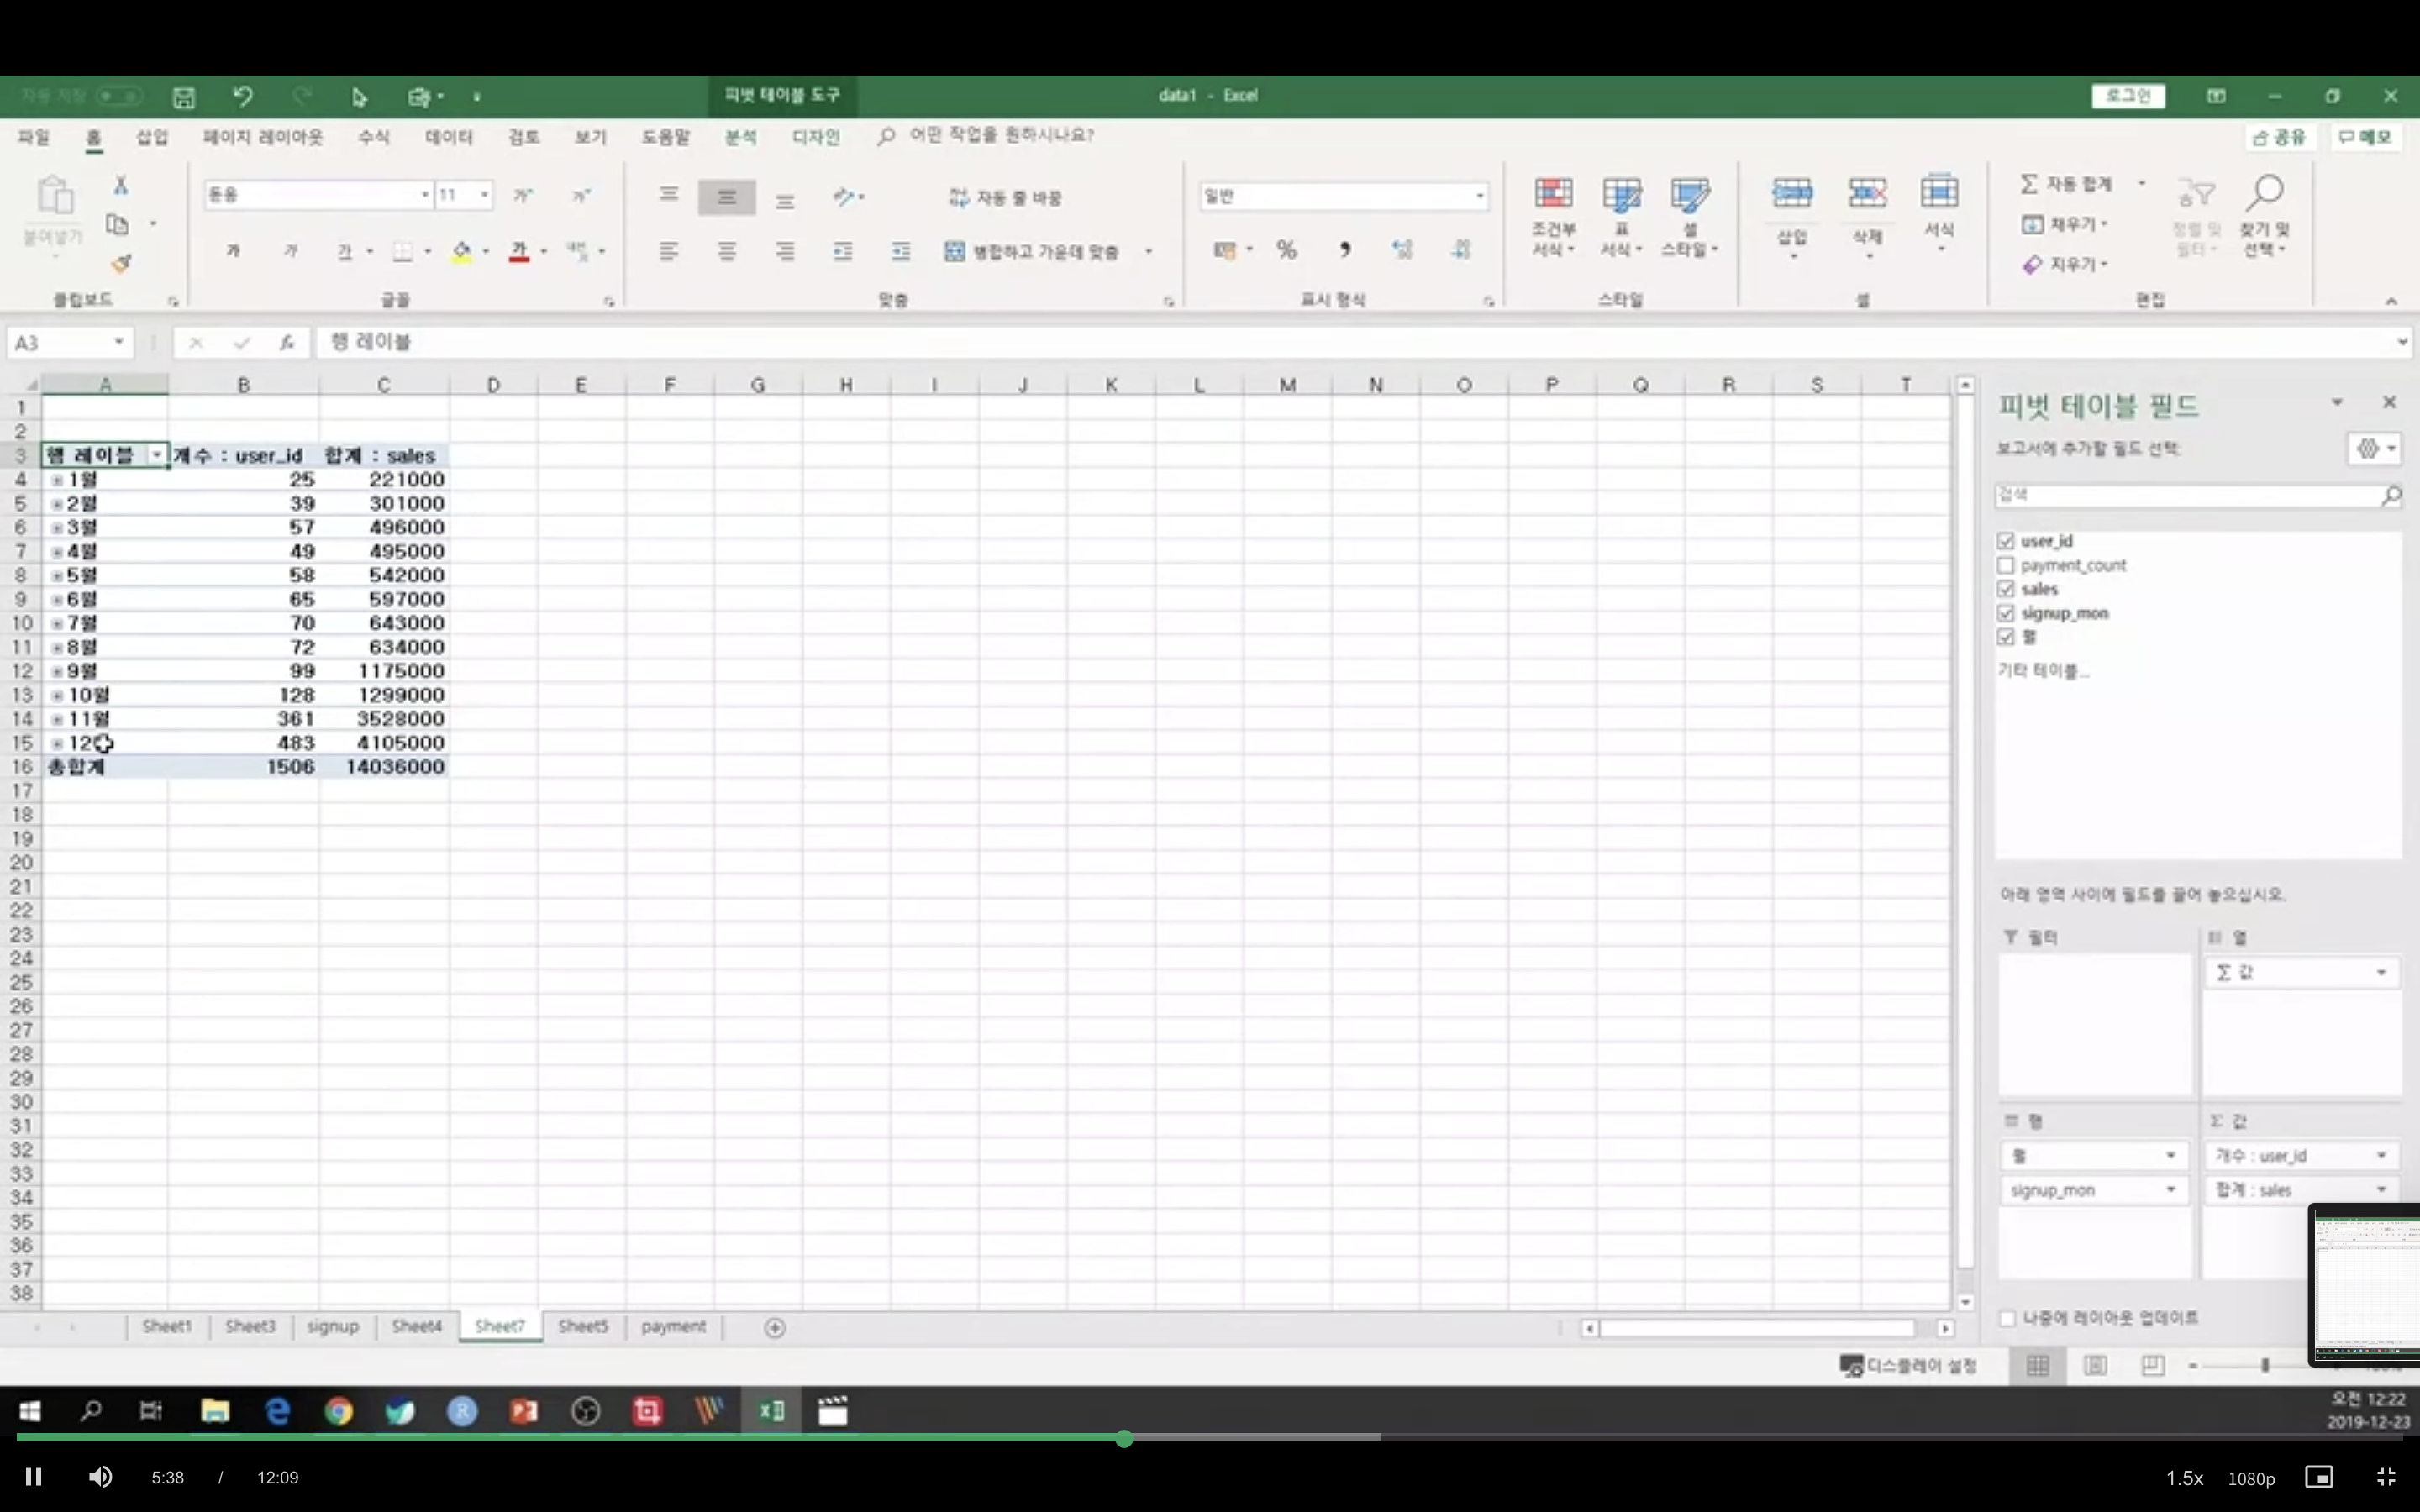Click the percent style icon
The image size is (2420, 1512).
[x=1286, y=250]
